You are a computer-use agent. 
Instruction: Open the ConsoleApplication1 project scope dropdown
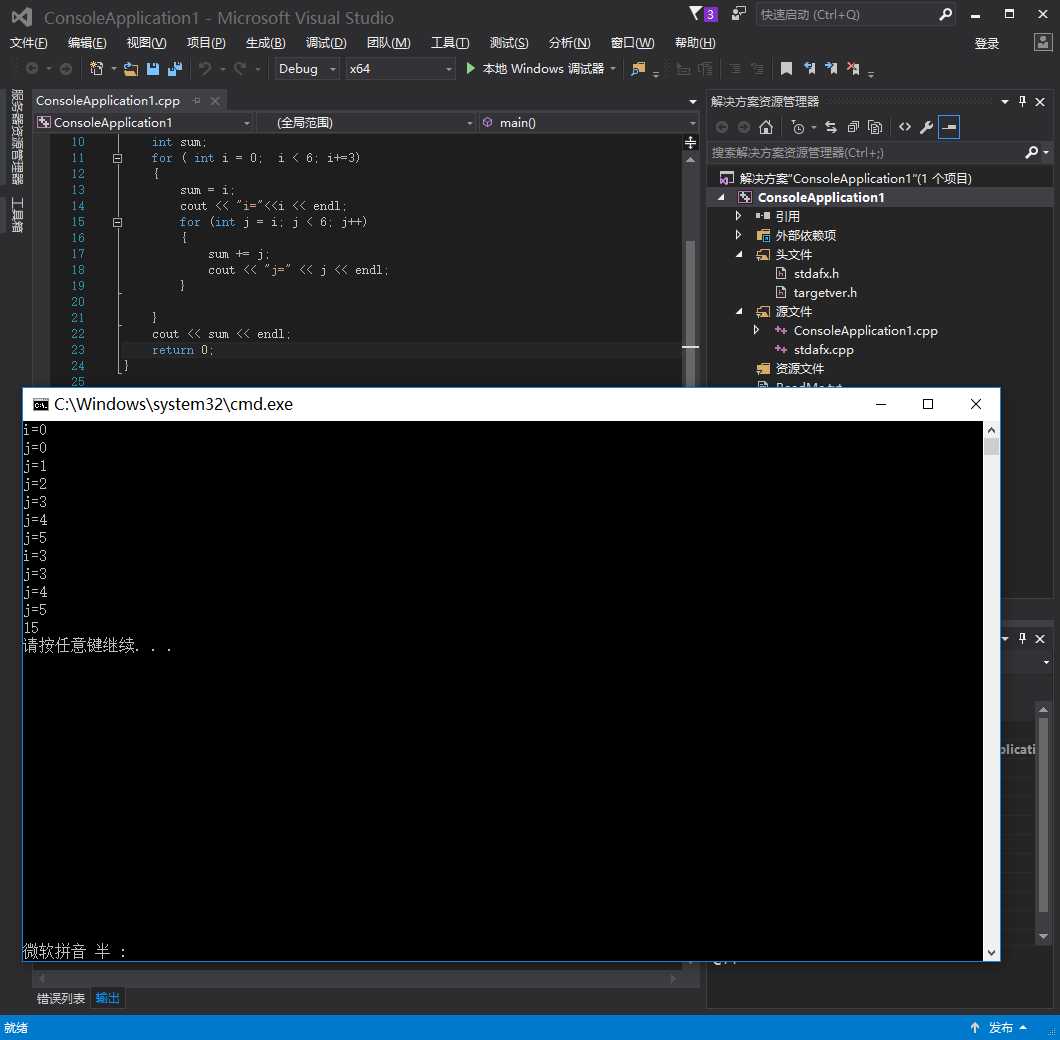[143, 122]
